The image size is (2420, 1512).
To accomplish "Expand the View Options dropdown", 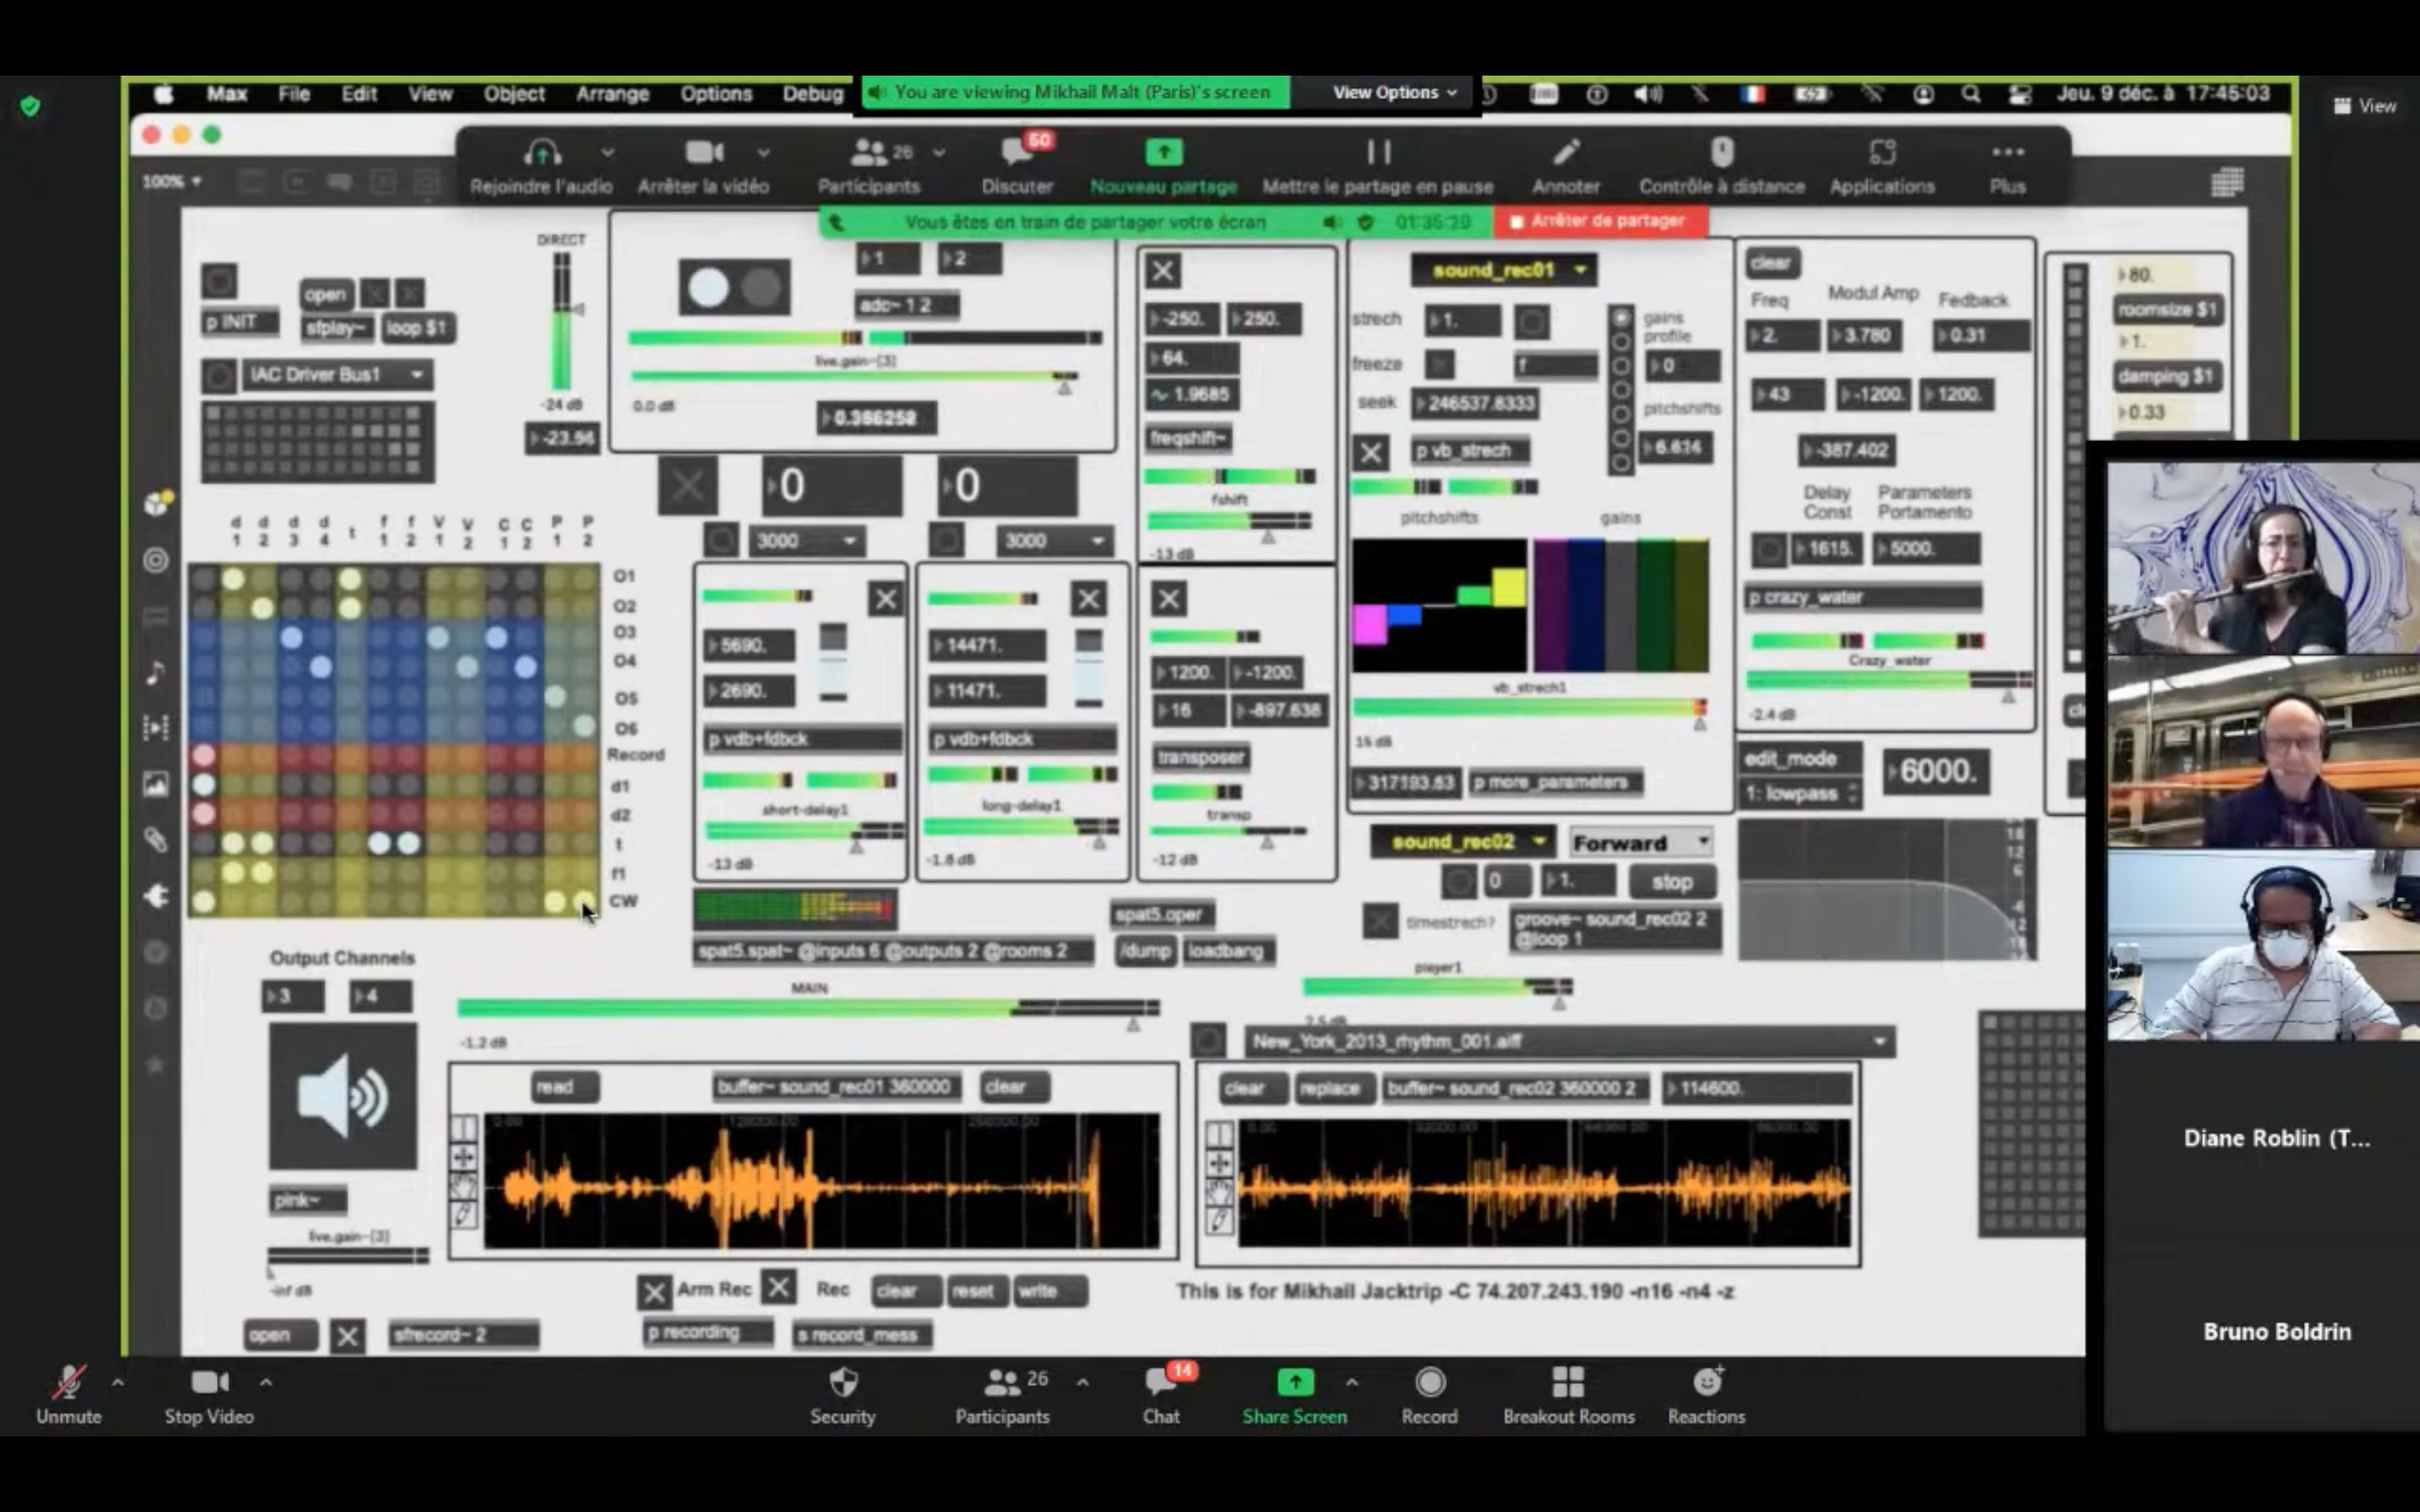I will (x=1394, y=92).
